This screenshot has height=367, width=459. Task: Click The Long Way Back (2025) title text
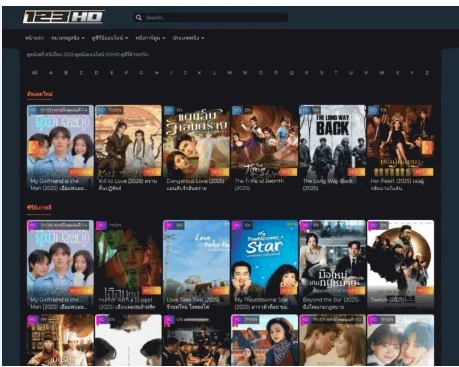click(x=328, y=184)
